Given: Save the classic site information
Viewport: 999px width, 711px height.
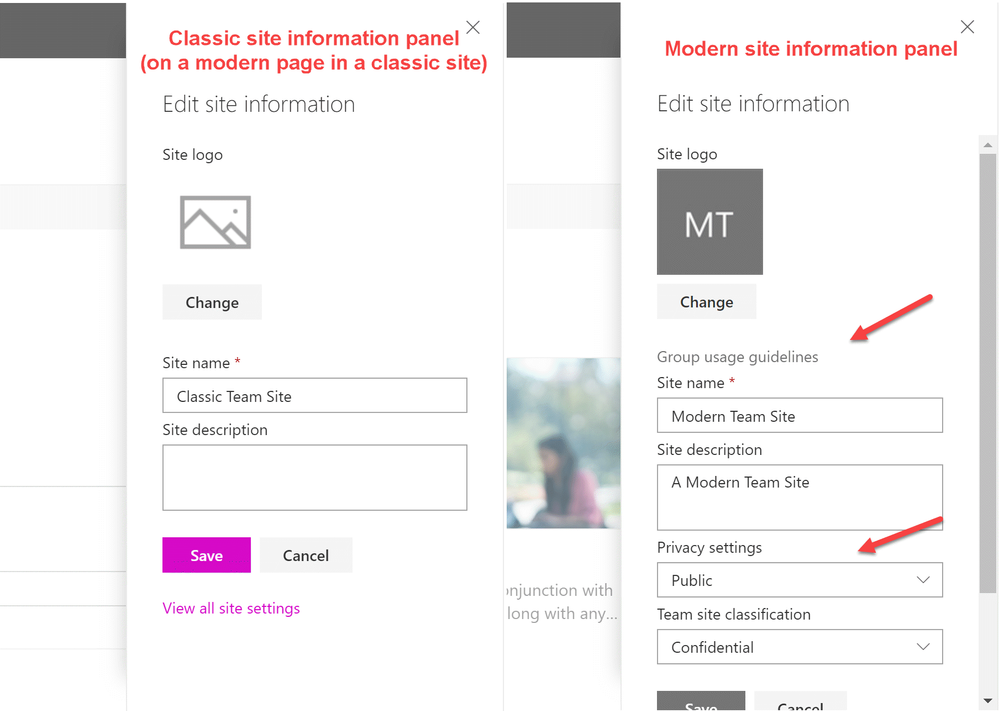Looking at the screenshot, I should tap(206, 555).
